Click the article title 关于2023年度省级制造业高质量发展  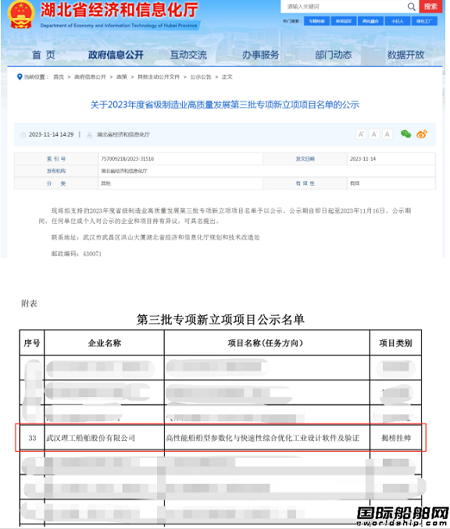click(x=225, y=105)
